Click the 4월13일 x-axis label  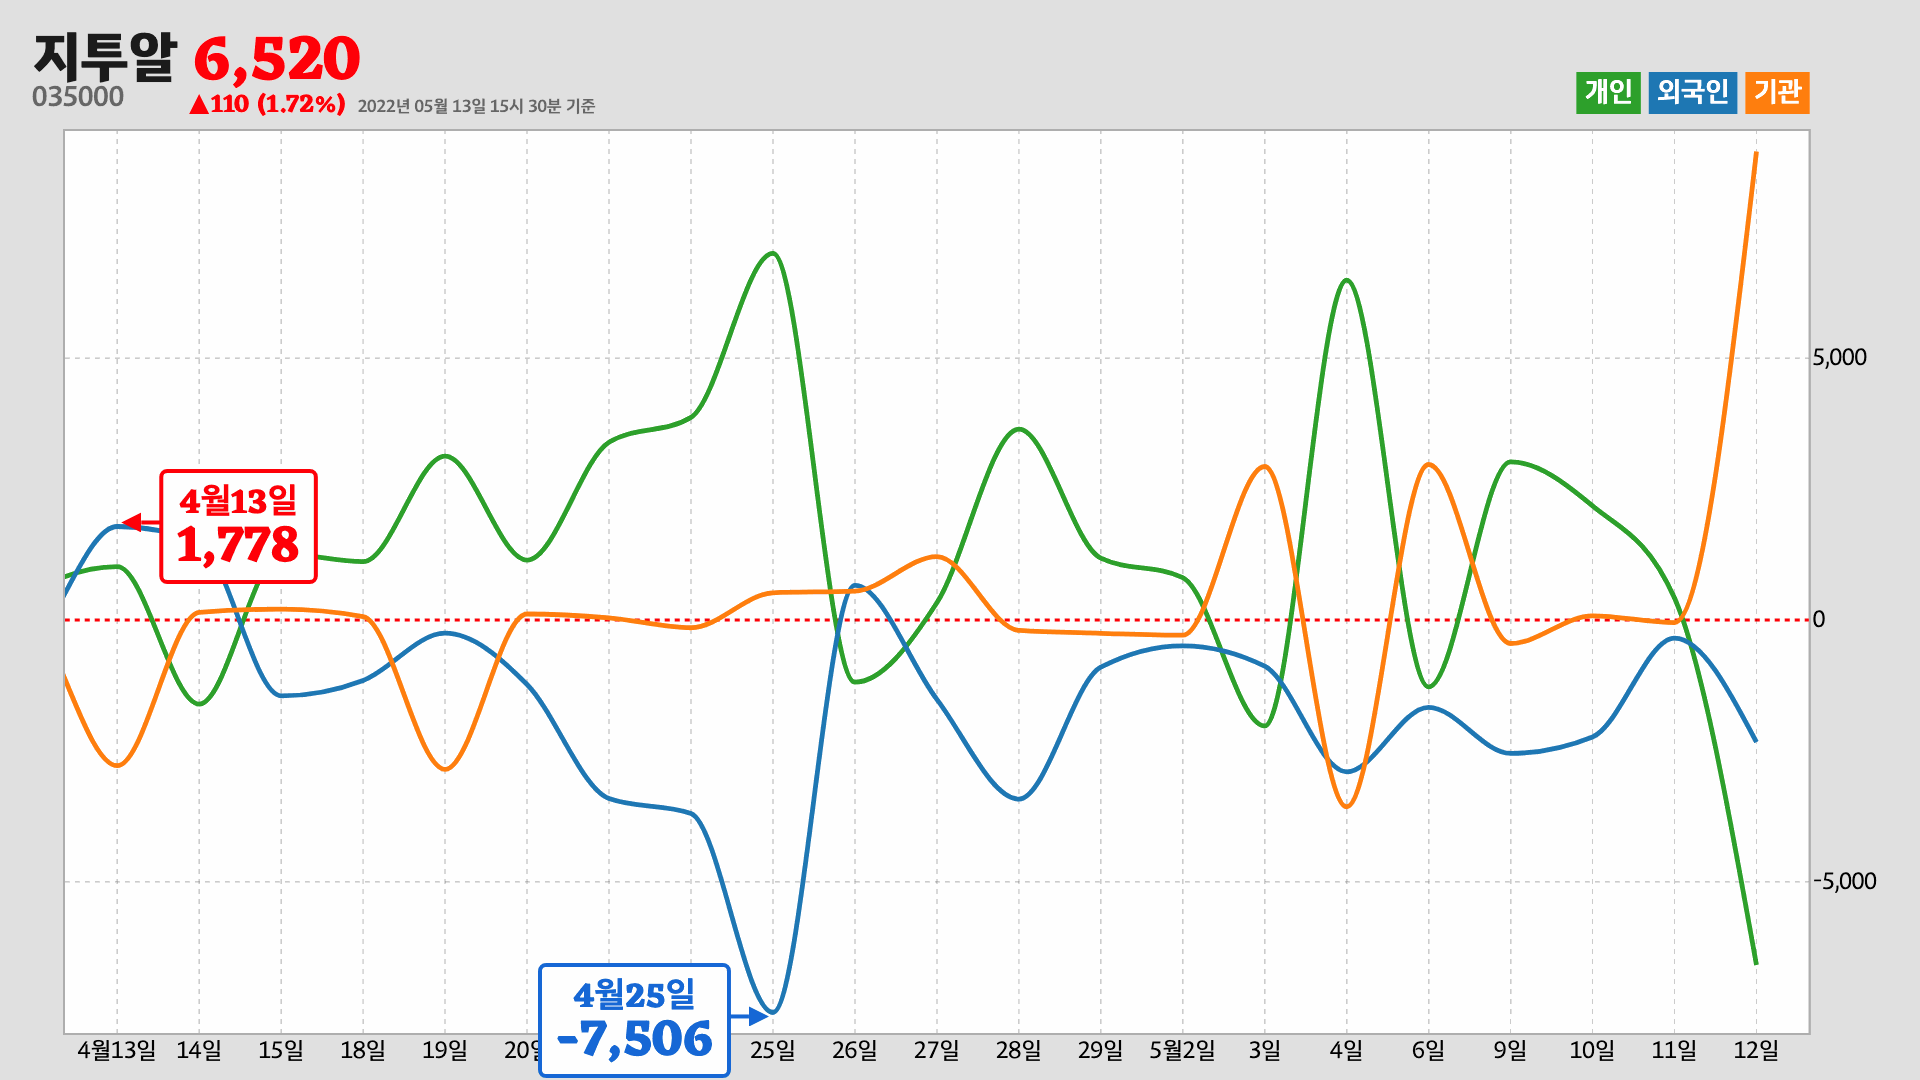click(x=117, y=1050)
